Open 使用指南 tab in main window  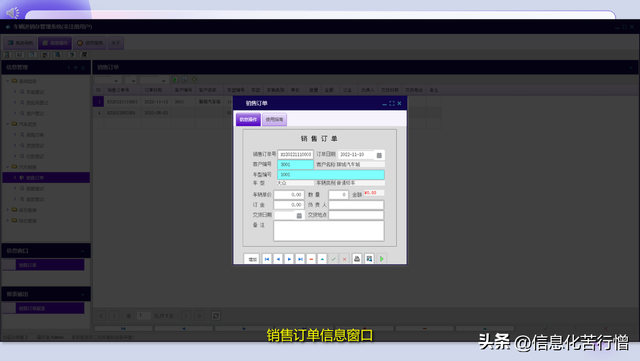tap(90, 43)
